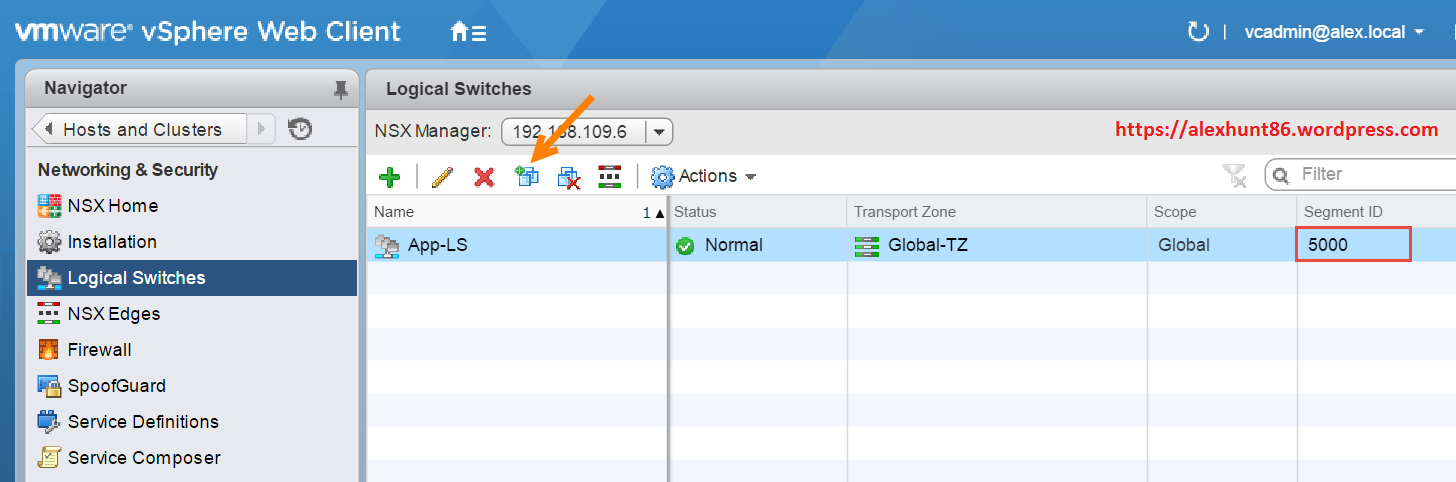The width and height of the screenshot is (1456, 482).
Task: Click the clear filter icon
Action: point(1235,177)
